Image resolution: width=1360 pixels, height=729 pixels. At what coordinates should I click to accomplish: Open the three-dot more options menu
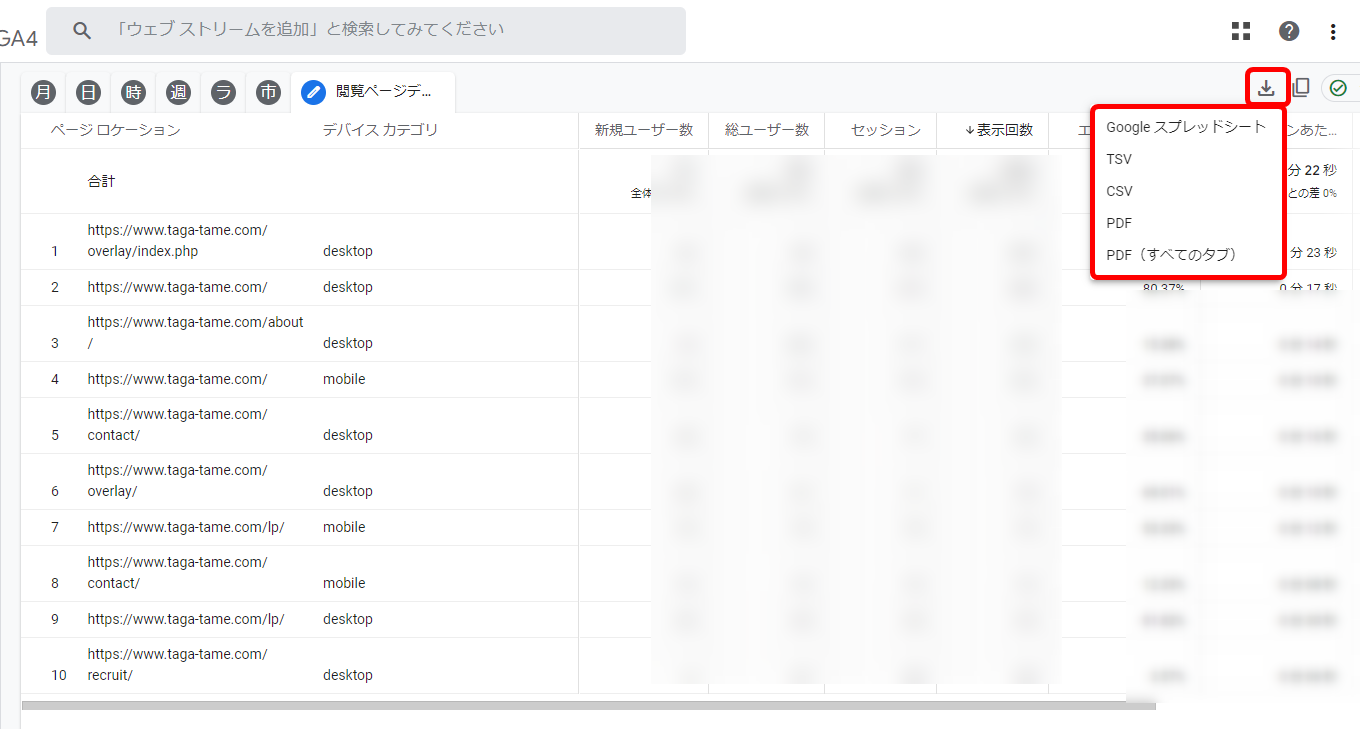tap(1333, 31)
